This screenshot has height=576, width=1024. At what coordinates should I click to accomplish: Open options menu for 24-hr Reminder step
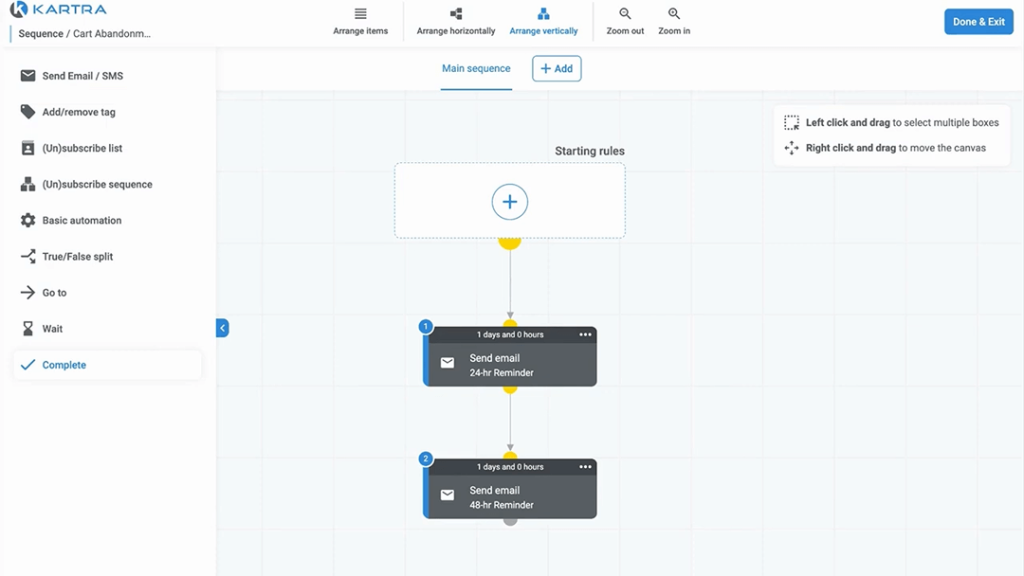tap(585, 334)
